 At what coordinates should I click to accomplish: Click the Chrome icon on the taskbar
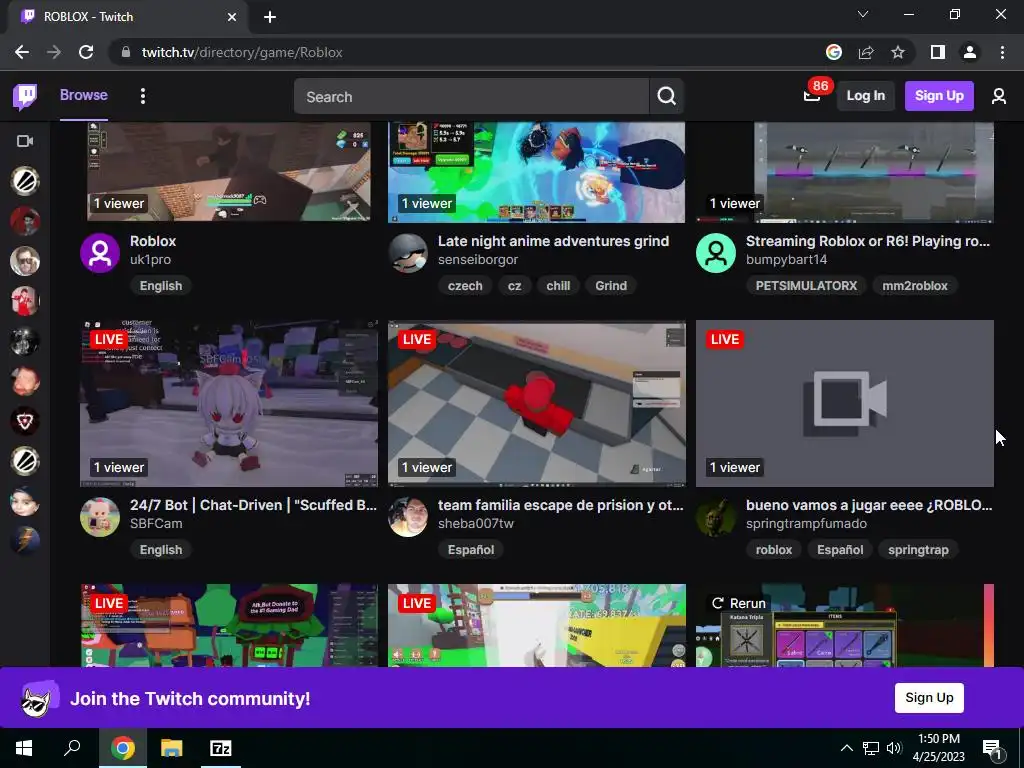coord(123,748)
